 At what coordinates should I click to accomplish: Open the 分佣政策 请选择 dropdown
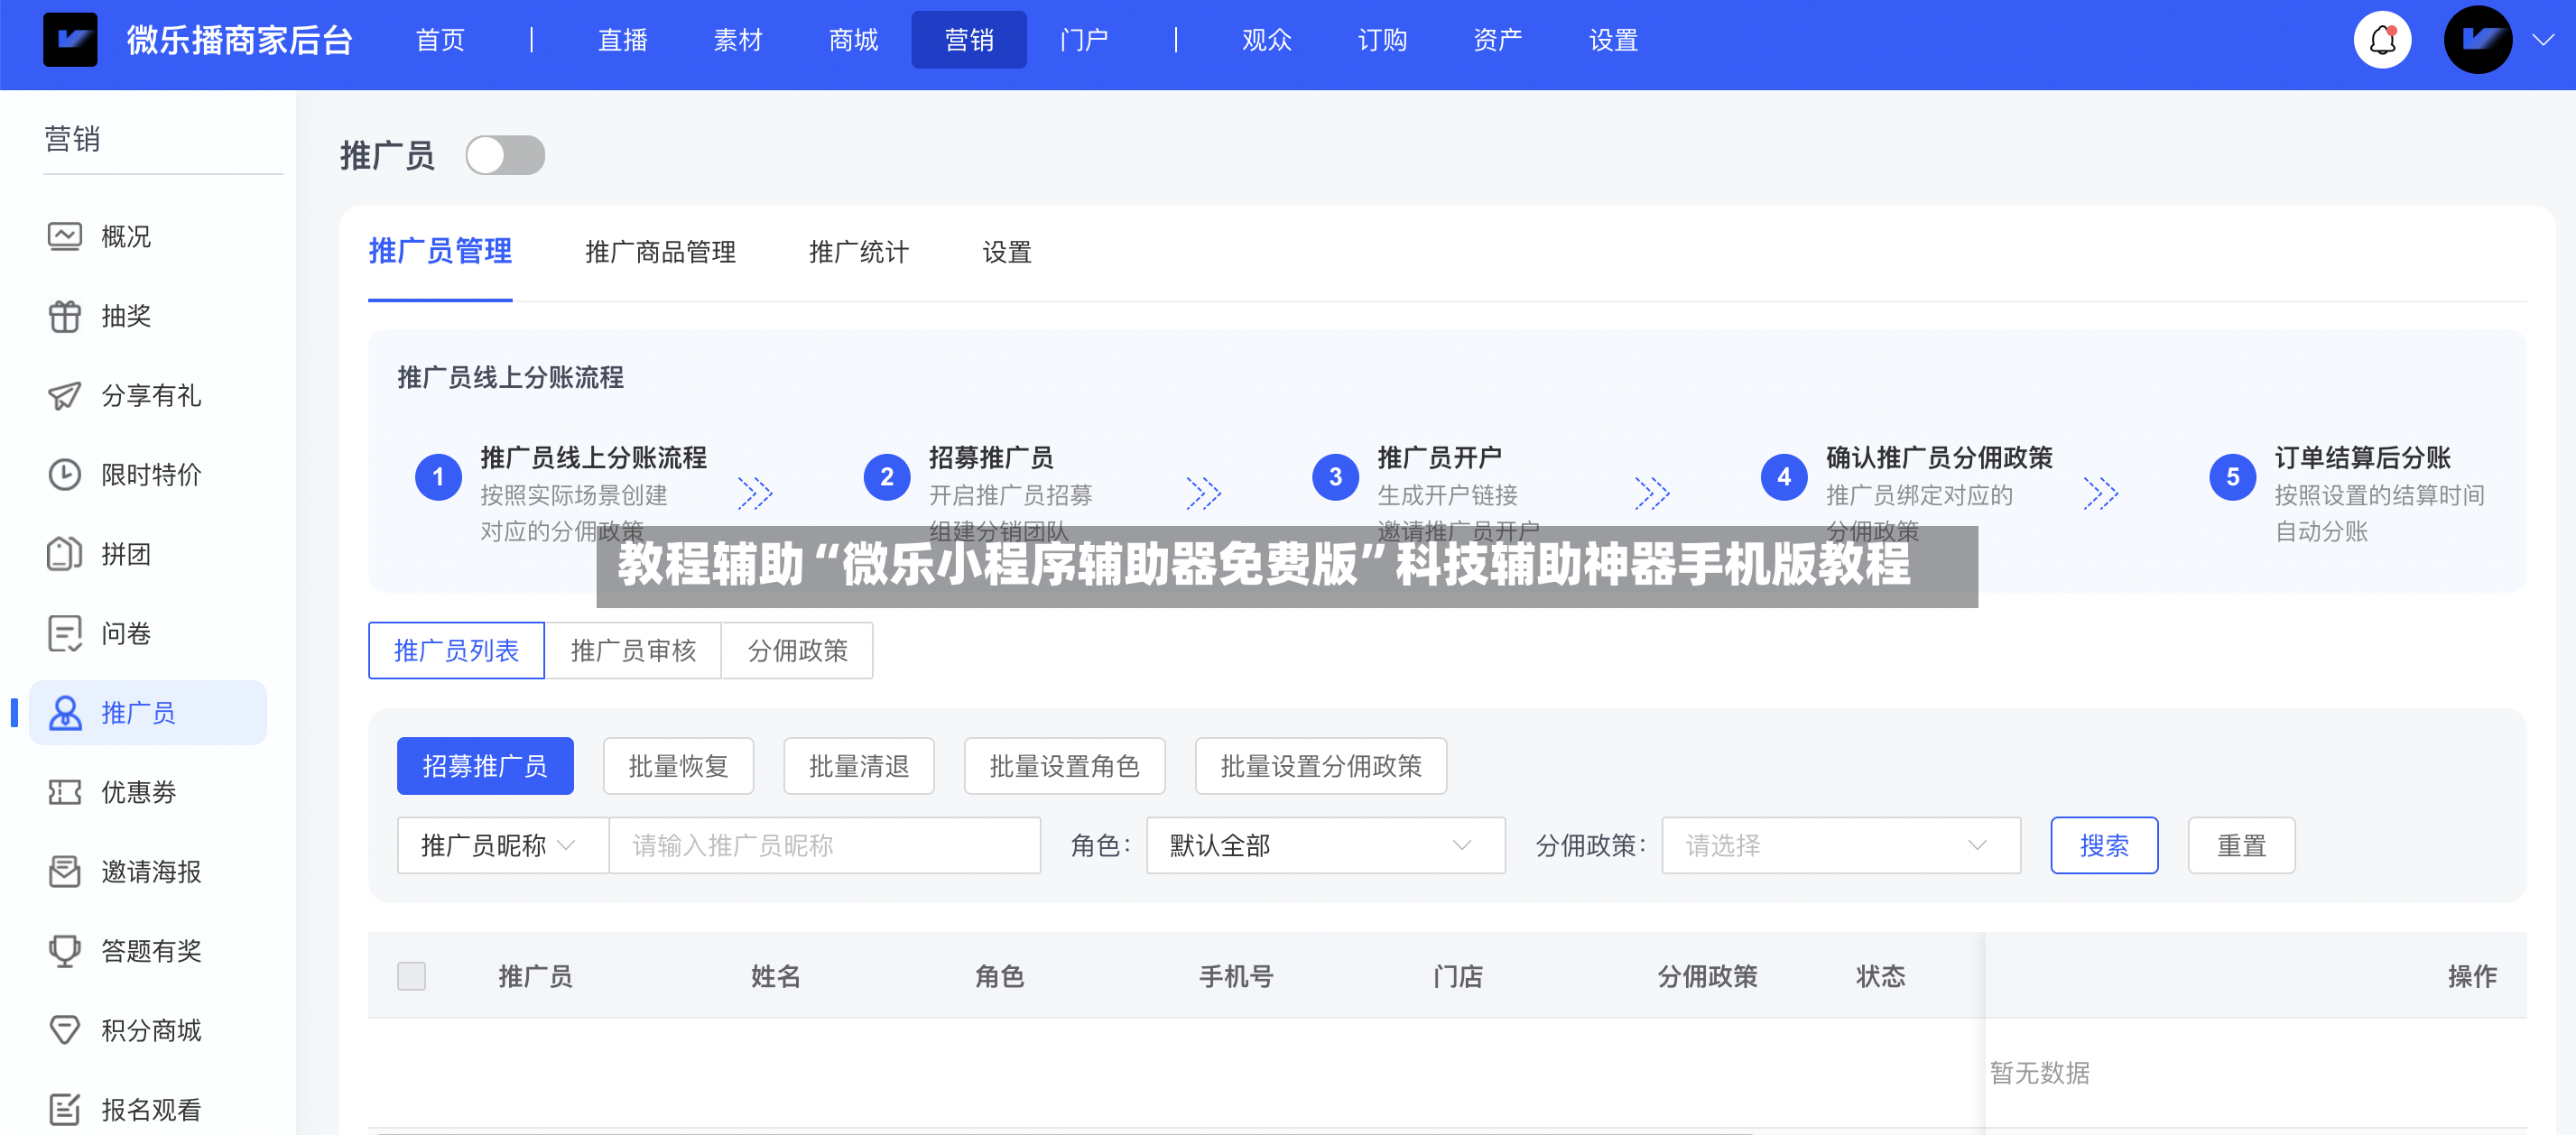[1840, 846]
